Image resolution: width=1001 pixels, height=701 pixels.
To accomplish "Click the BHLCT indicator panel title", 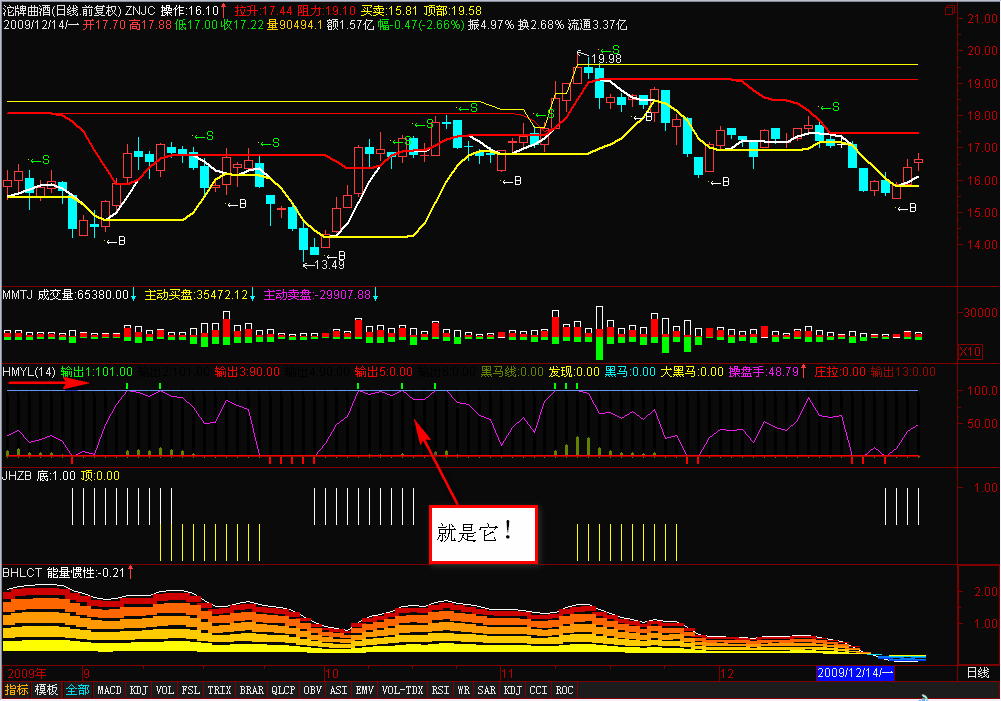I will click(22, 573).
